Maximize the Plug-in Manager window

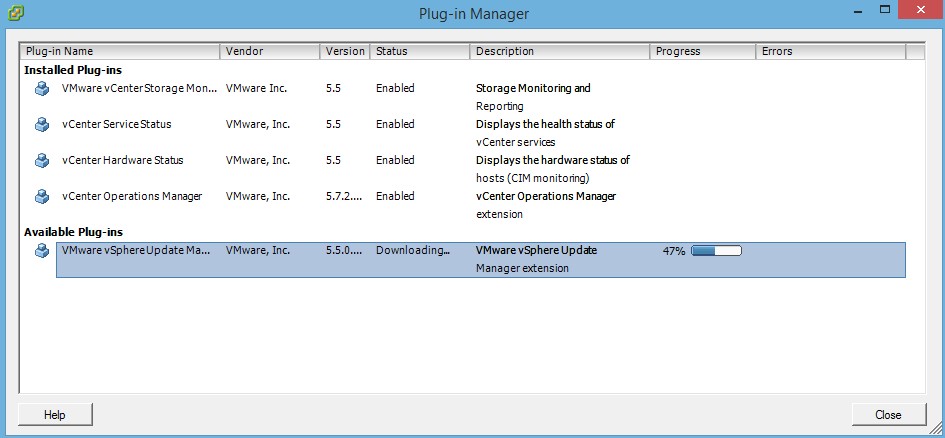pos(885,10)
